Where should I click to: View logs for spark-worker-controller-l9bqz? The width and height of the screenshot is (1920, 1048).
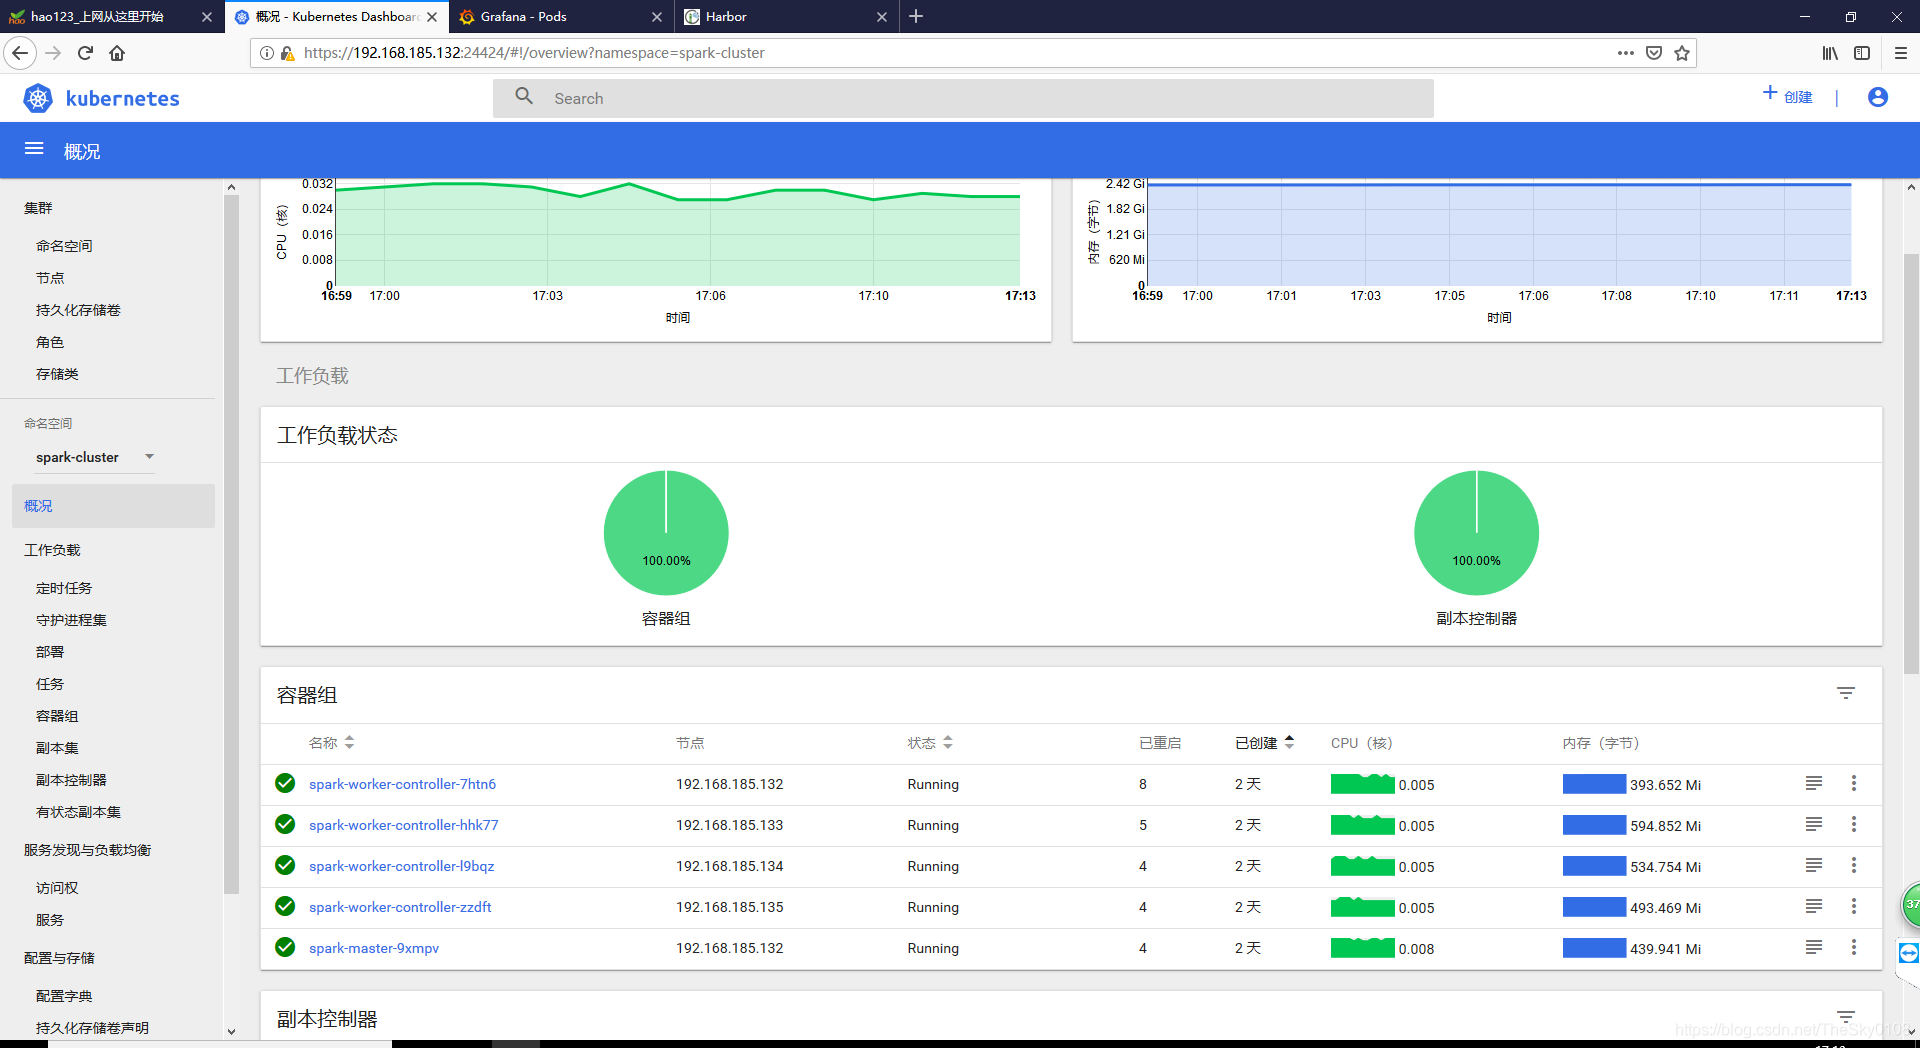click(1814, 865)
